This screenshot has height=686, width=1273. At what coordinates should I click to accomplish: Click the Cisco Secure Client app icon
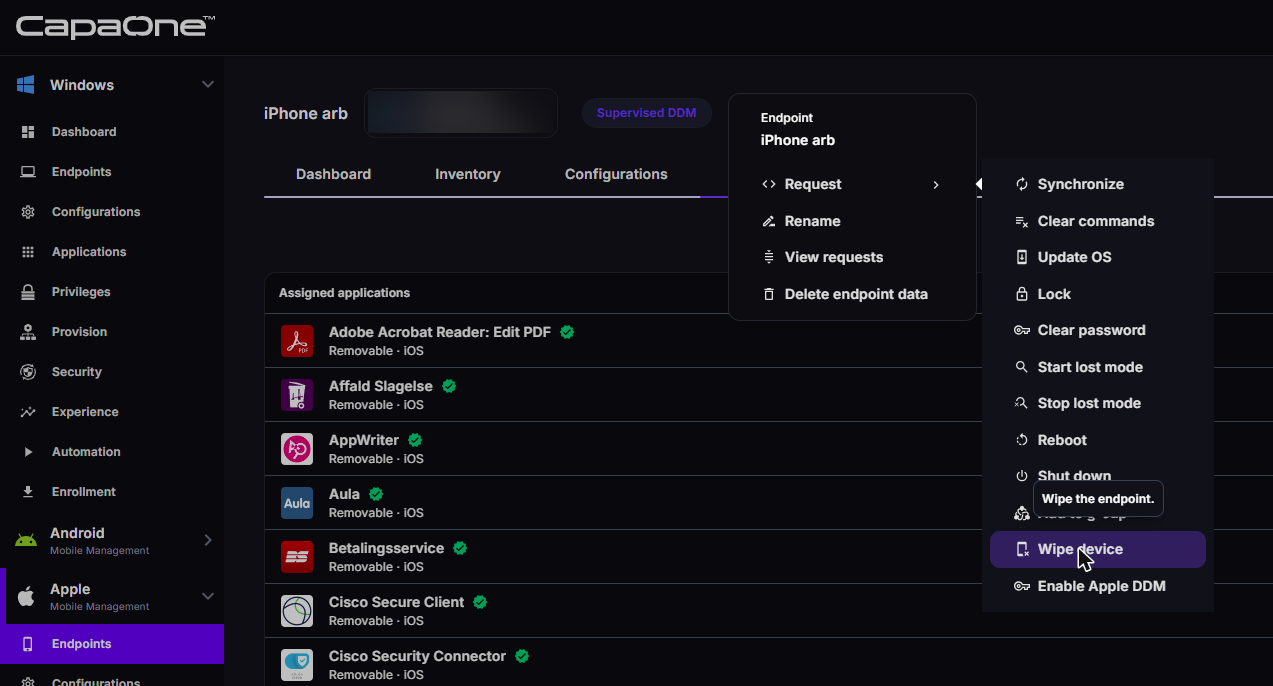pyautogui.click(x=297, y=611)
